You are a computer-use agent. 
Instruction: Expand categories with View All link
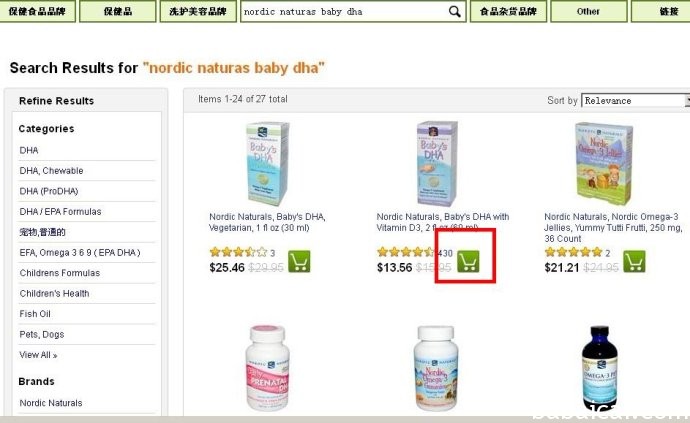coord(38,355)
